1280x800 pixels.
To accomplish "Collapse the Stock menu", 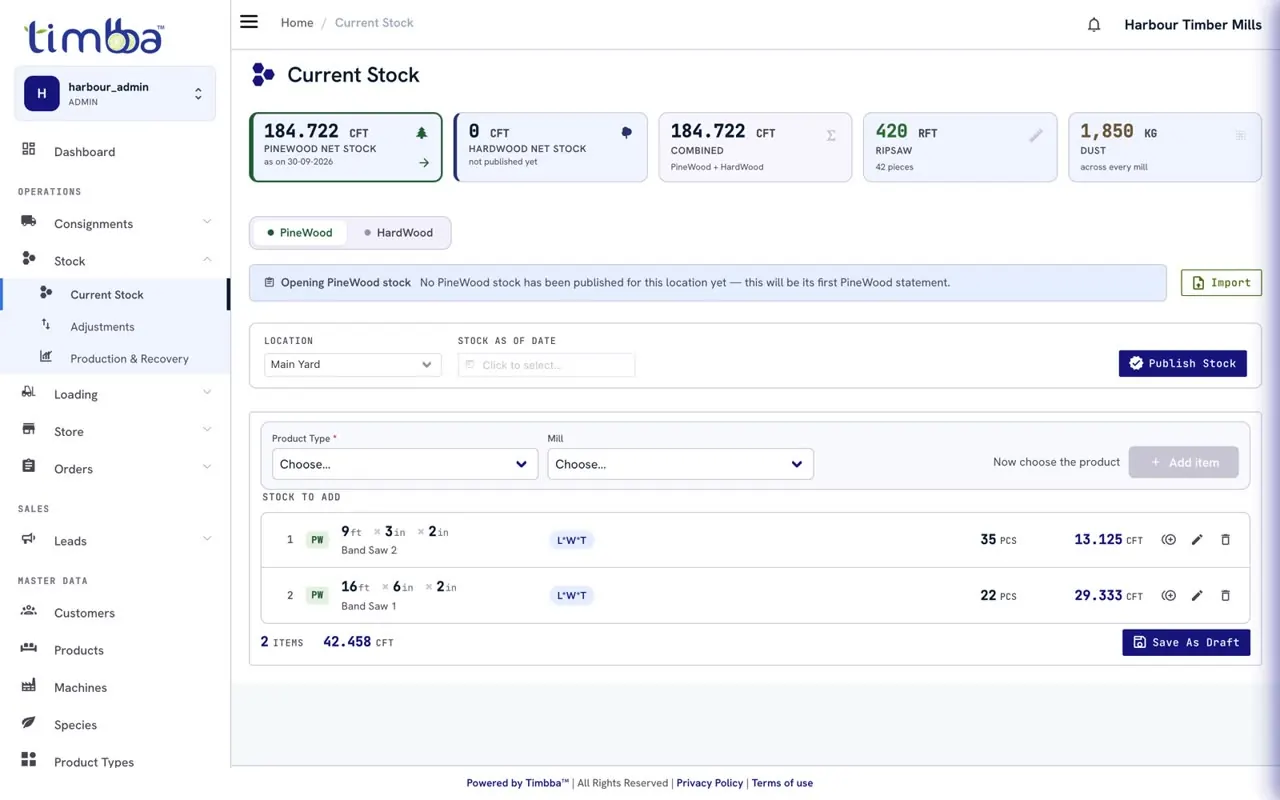I will point(116,260).
